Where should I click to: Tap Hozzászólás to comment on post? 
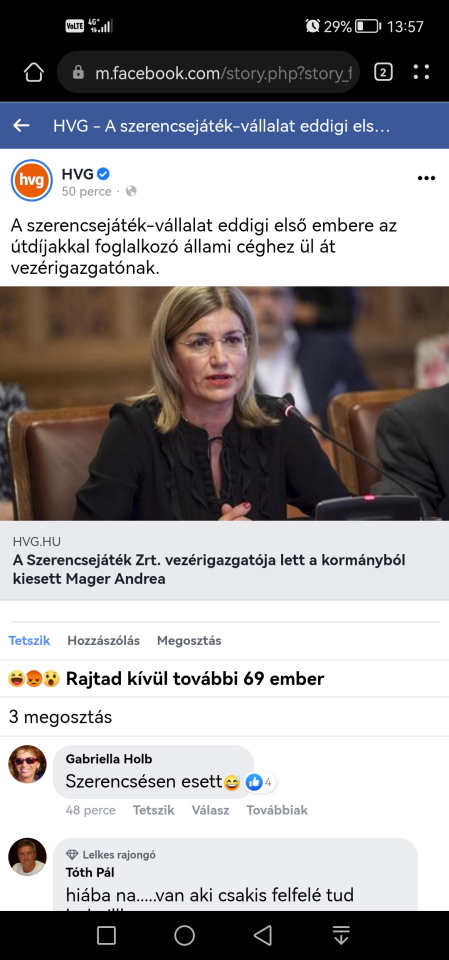104,640
